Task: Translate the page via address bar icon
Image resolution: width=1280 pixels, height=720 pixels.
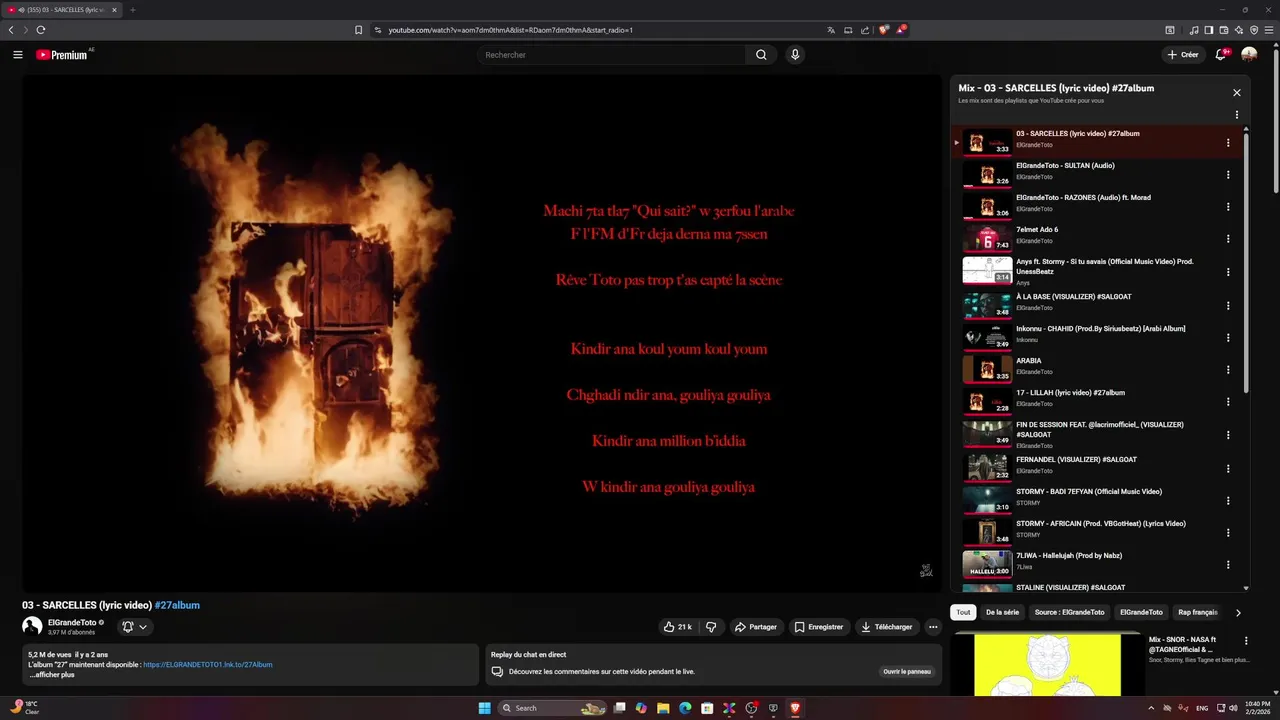Action: (831, 30)
